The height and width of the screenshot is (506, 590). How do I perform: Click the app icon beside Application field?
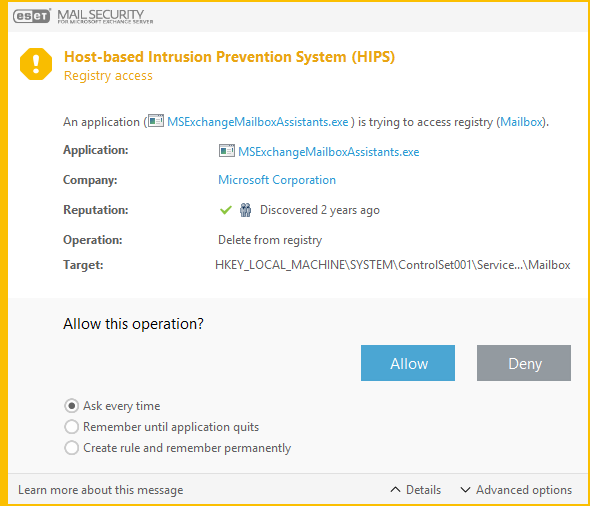click(x=227, y=151)
